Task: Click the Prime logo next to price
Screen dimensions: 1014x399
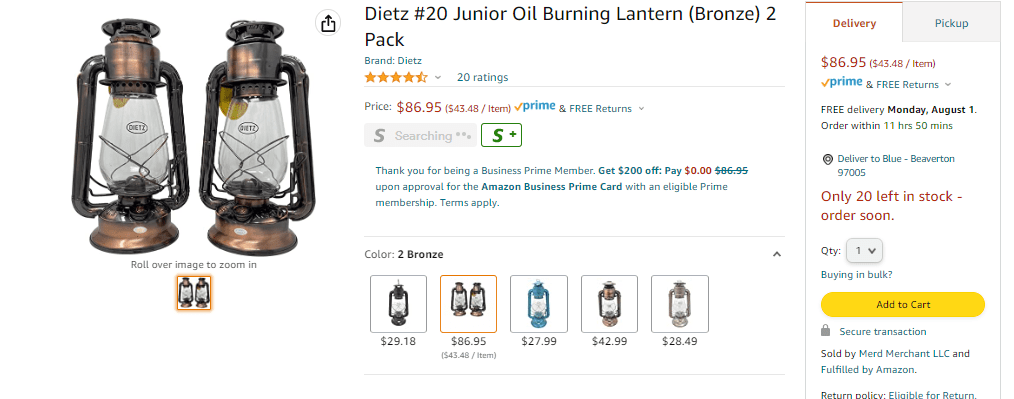Action: (x=535, y=107)
